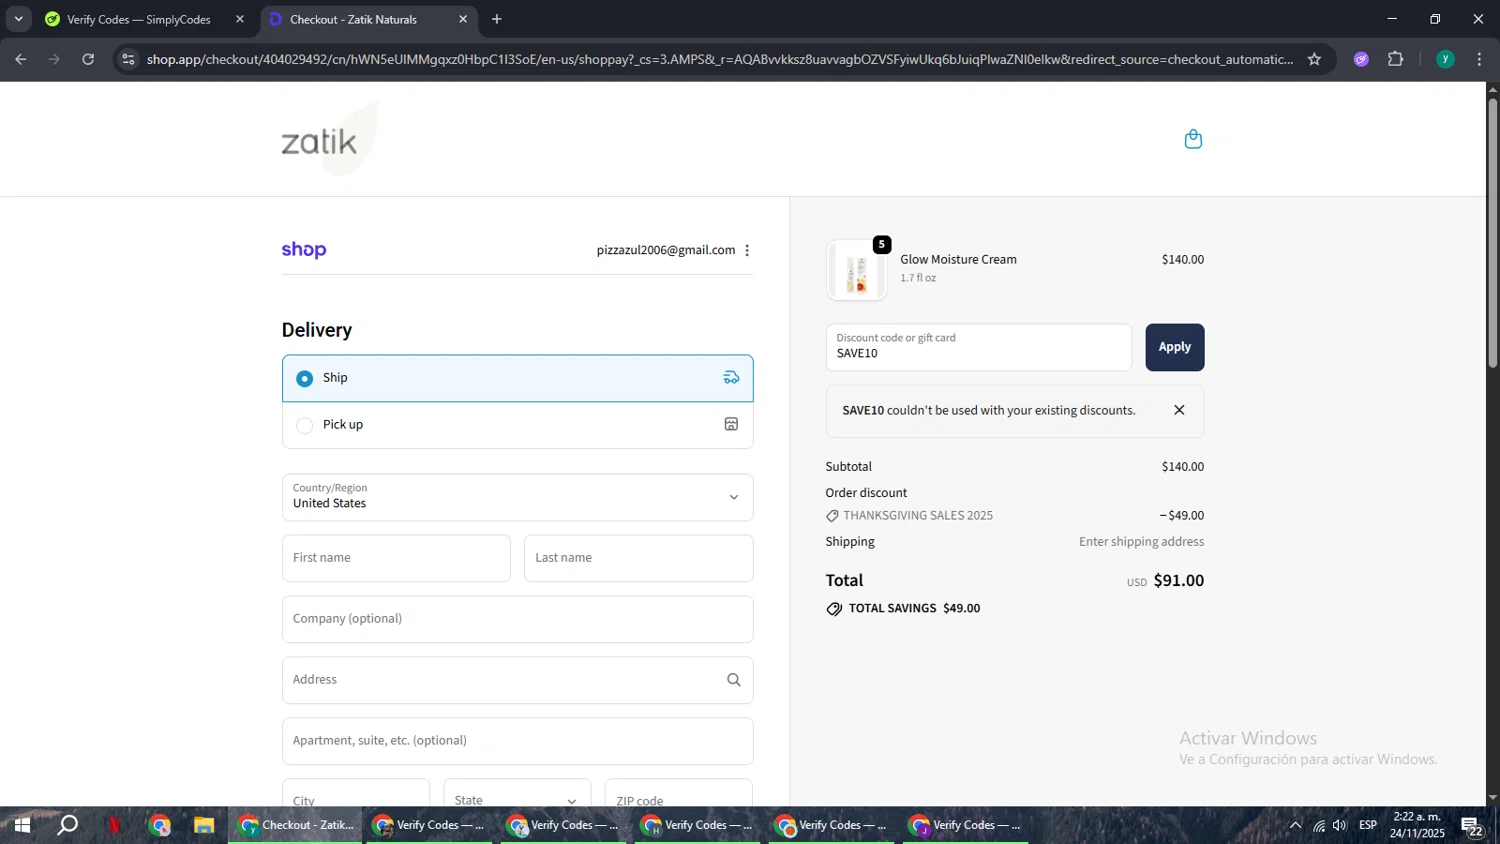Viewport: 1500px width, 844px height.
Task: Click the address search magnifier icon
Action: coord(733,680)
